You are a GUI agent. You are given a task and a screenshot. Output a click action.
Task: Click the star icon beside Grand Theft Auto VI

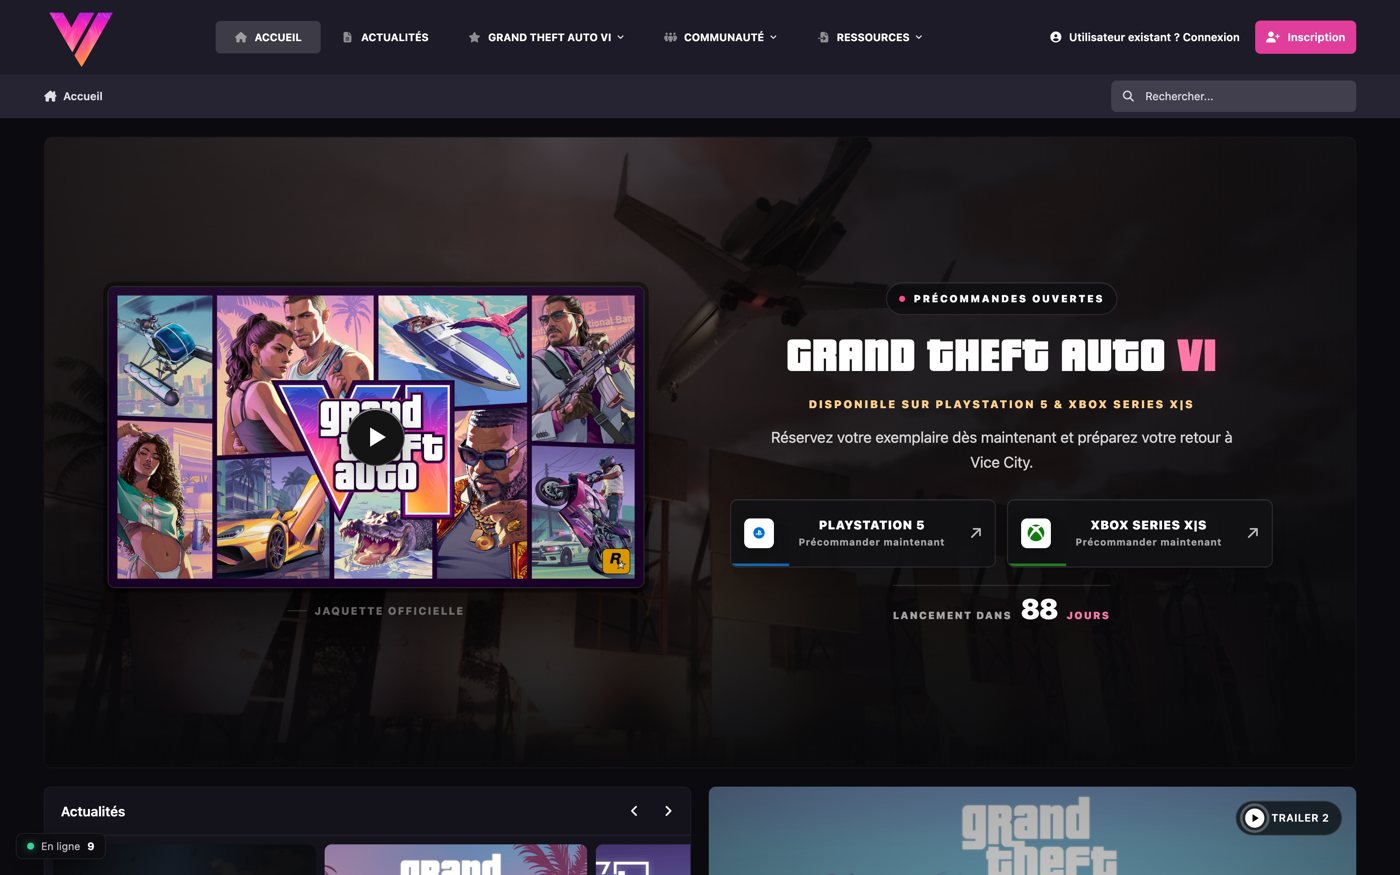(474, 37)
